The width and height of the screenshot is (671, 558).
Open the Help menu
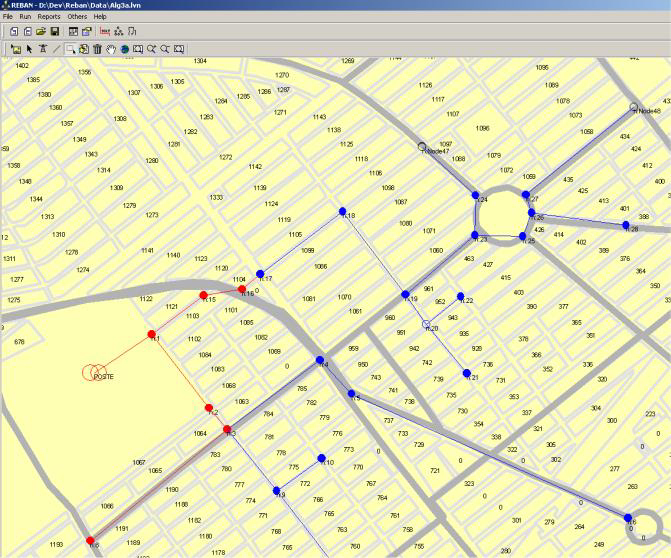(100, 17)
